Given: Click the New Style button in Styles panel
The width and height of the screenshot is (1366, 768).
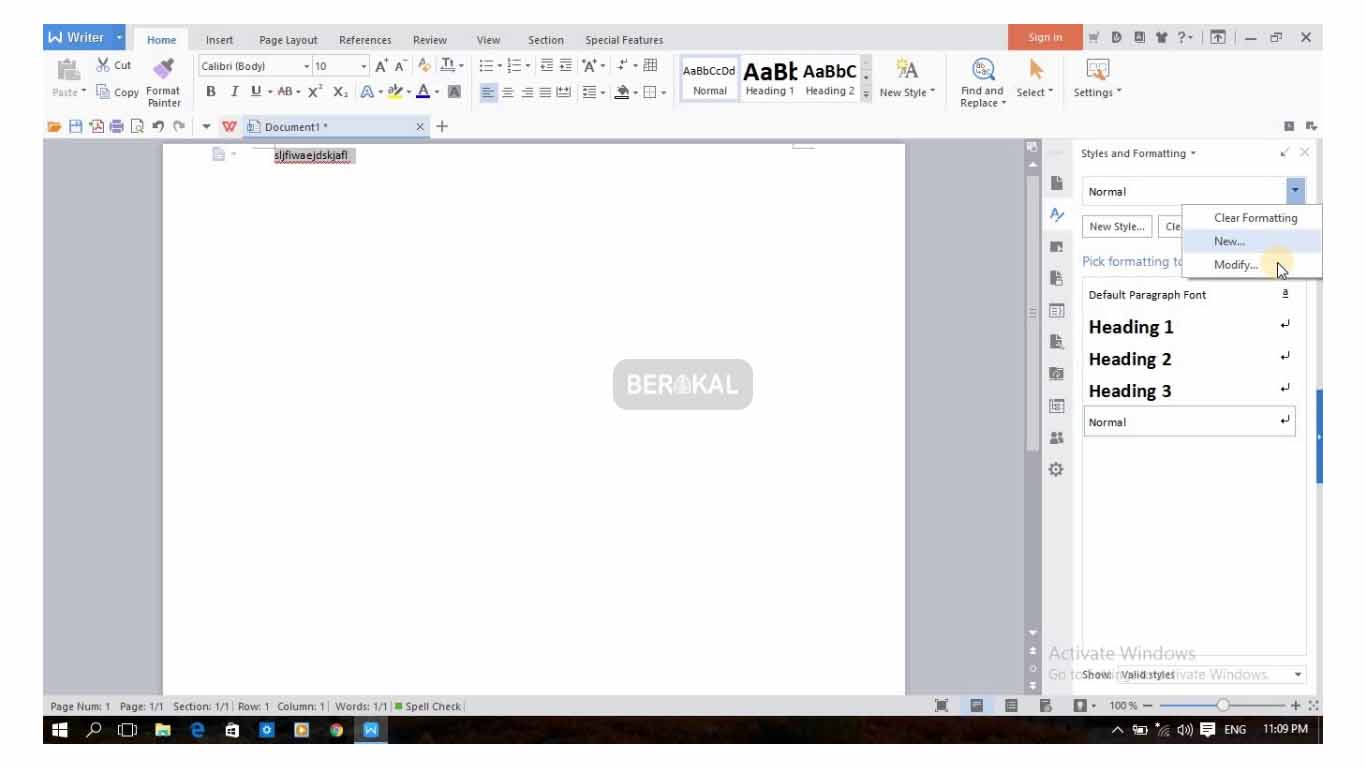Looking at the screenshot, I should (x=1115, y=226).
